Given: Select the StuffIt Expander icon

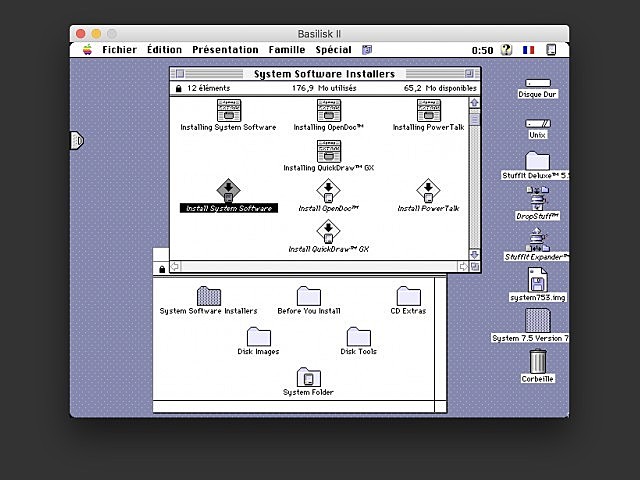Looking at the screenshot, I should click(538, 240).
